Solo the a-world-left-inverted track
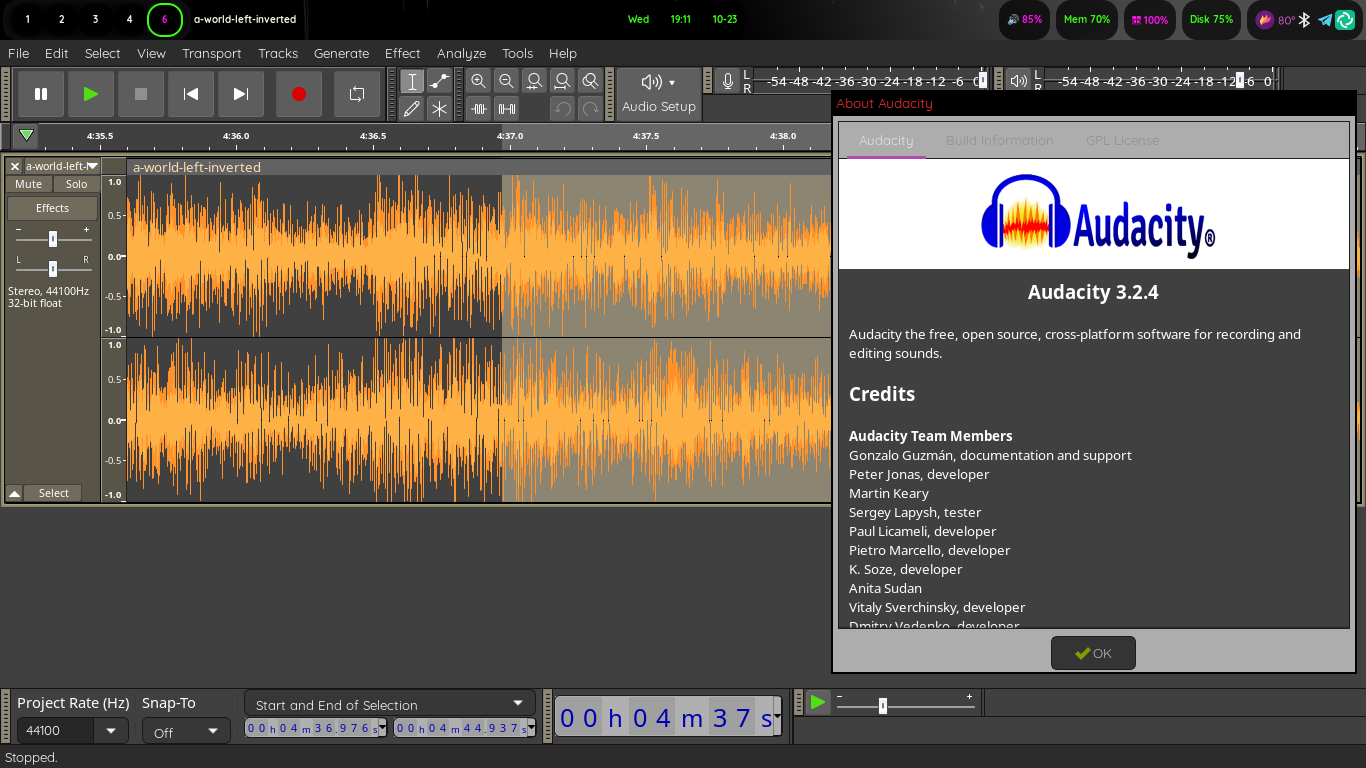The image size is (1366, 768). (77, 184)
